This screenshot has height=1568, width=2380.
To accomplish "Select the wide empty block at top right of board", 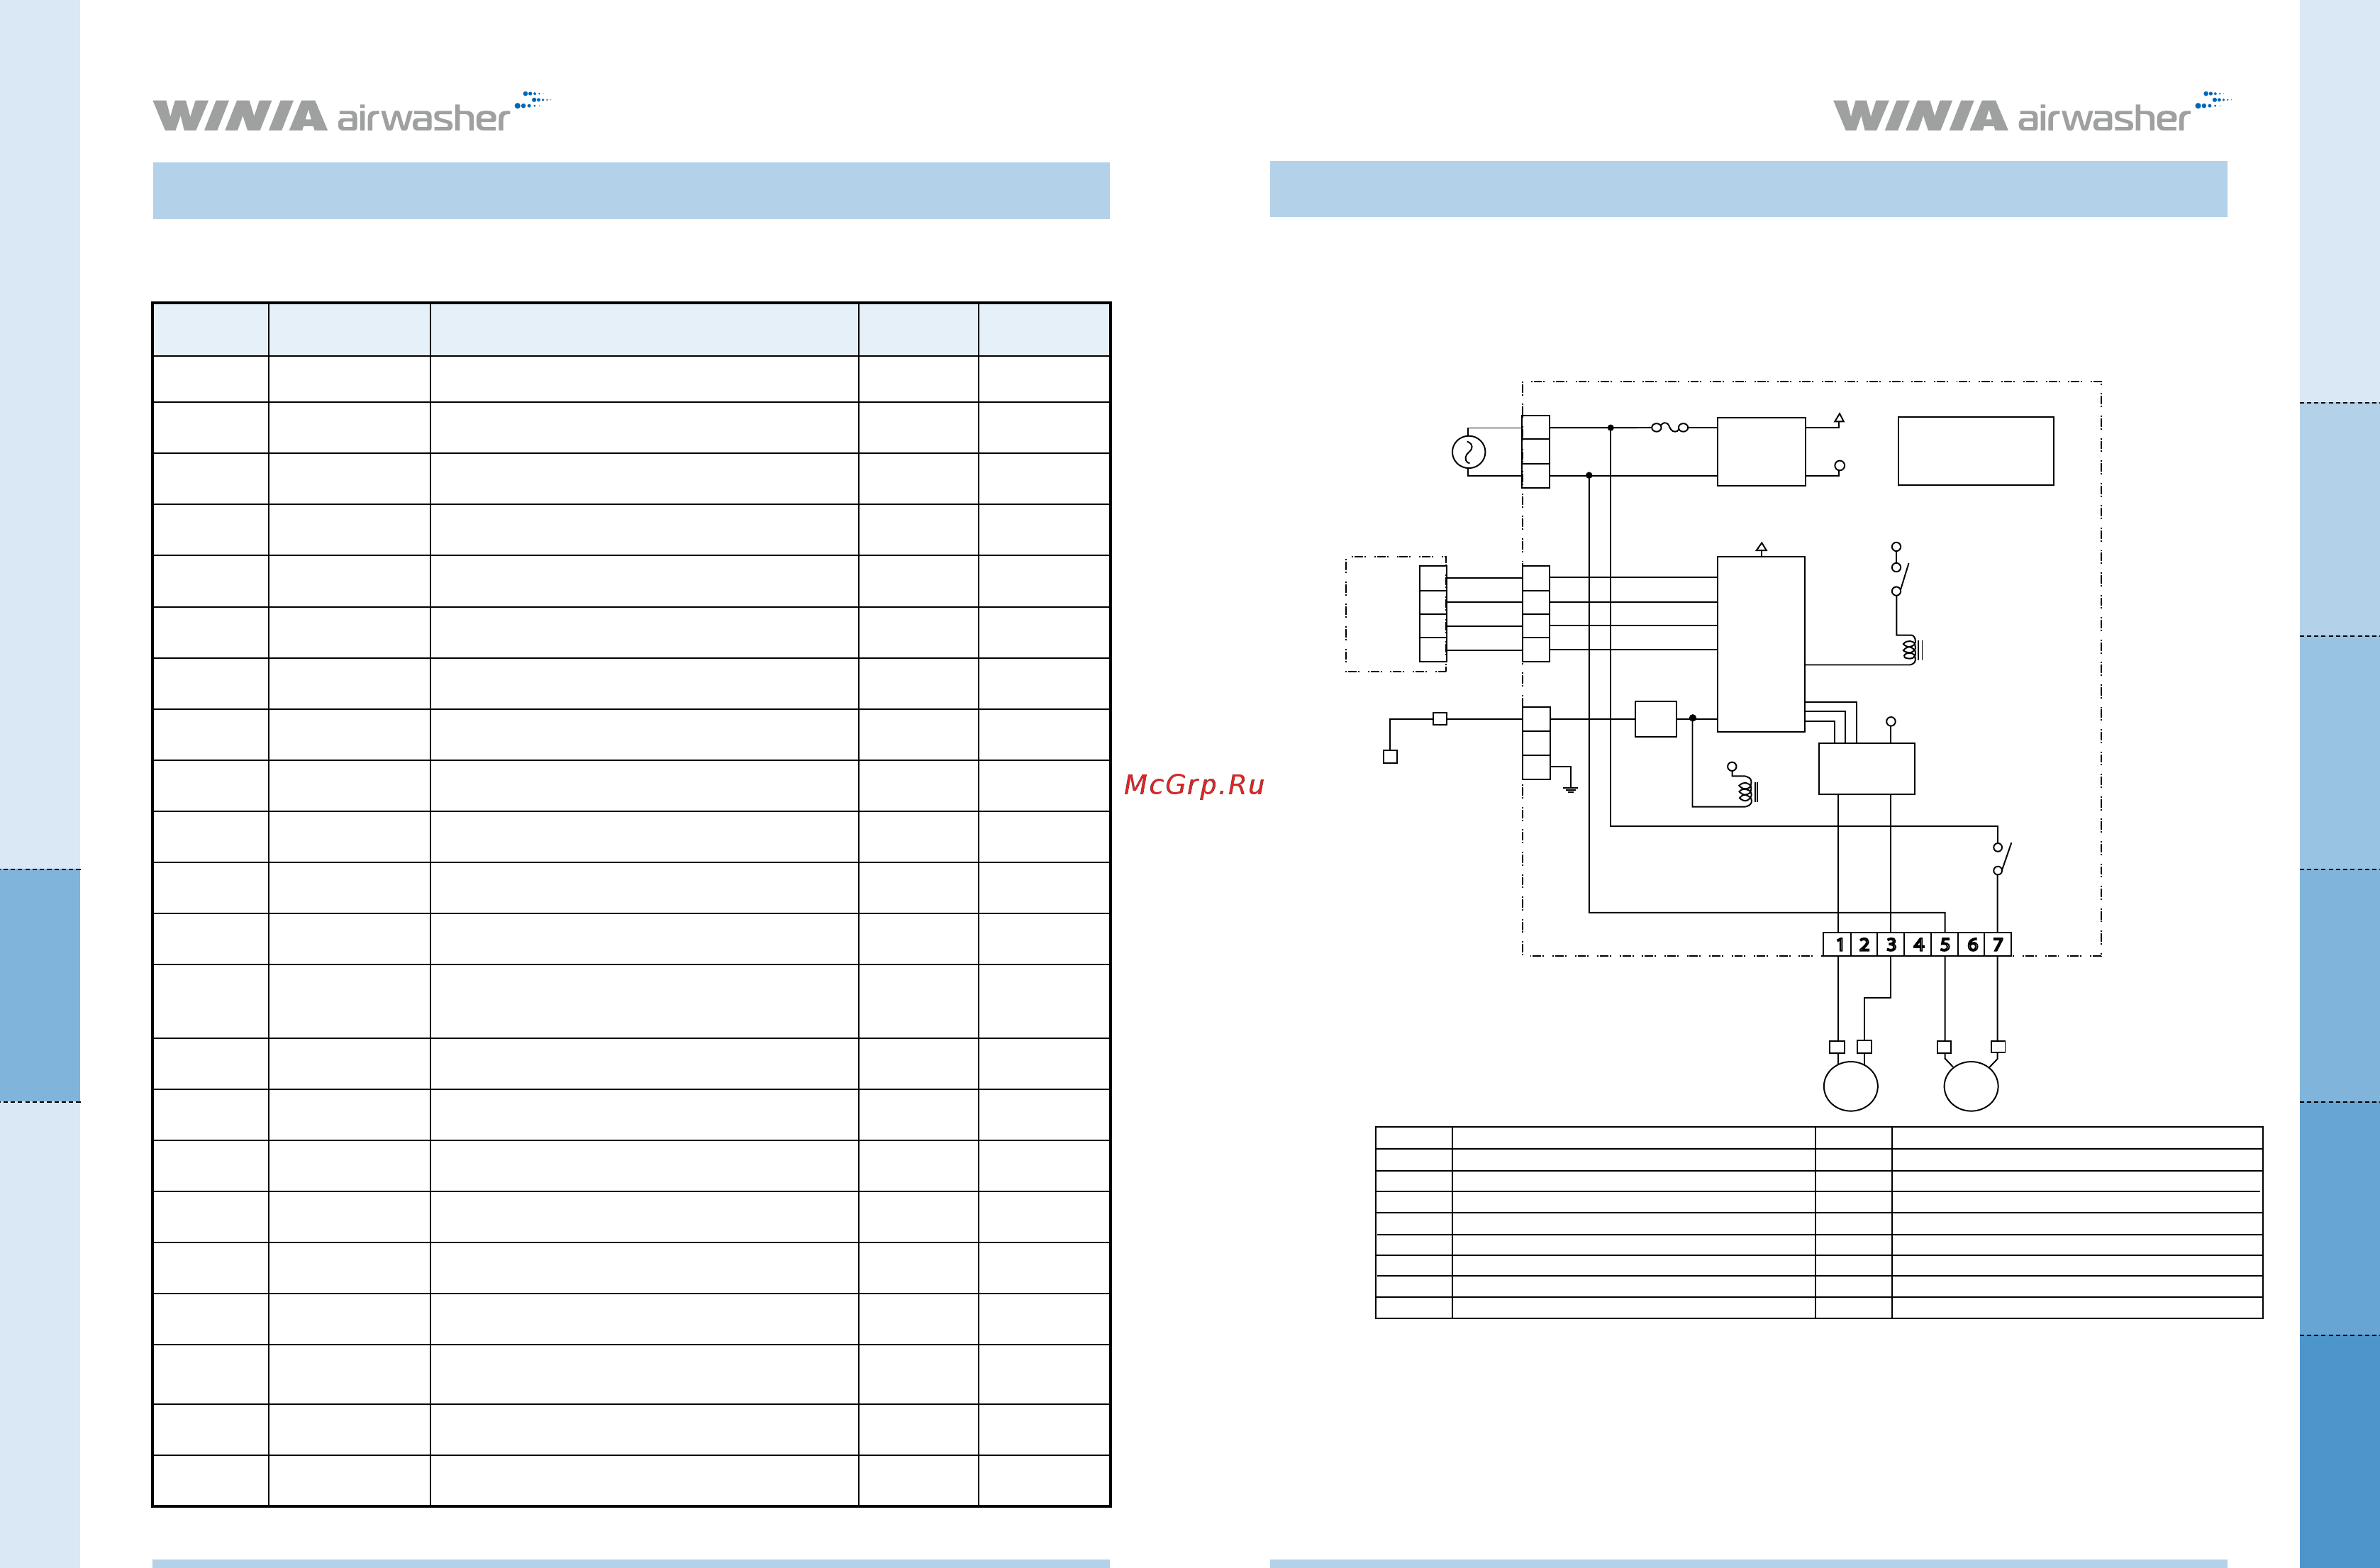I will (x=1976, y=451).
